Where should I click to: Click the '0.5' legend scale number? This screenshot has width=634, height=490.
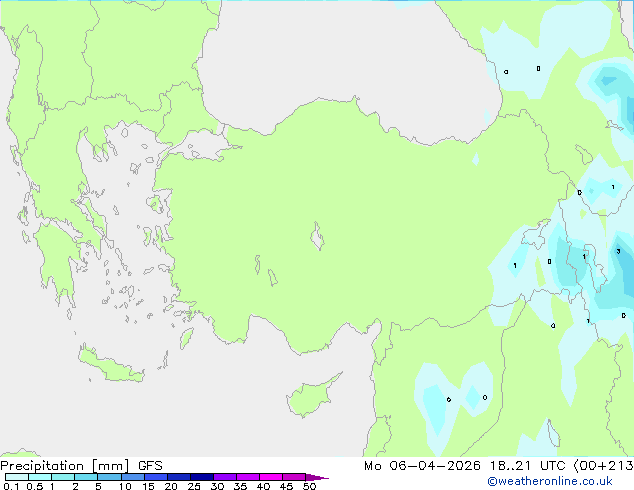tap(35, 486)
